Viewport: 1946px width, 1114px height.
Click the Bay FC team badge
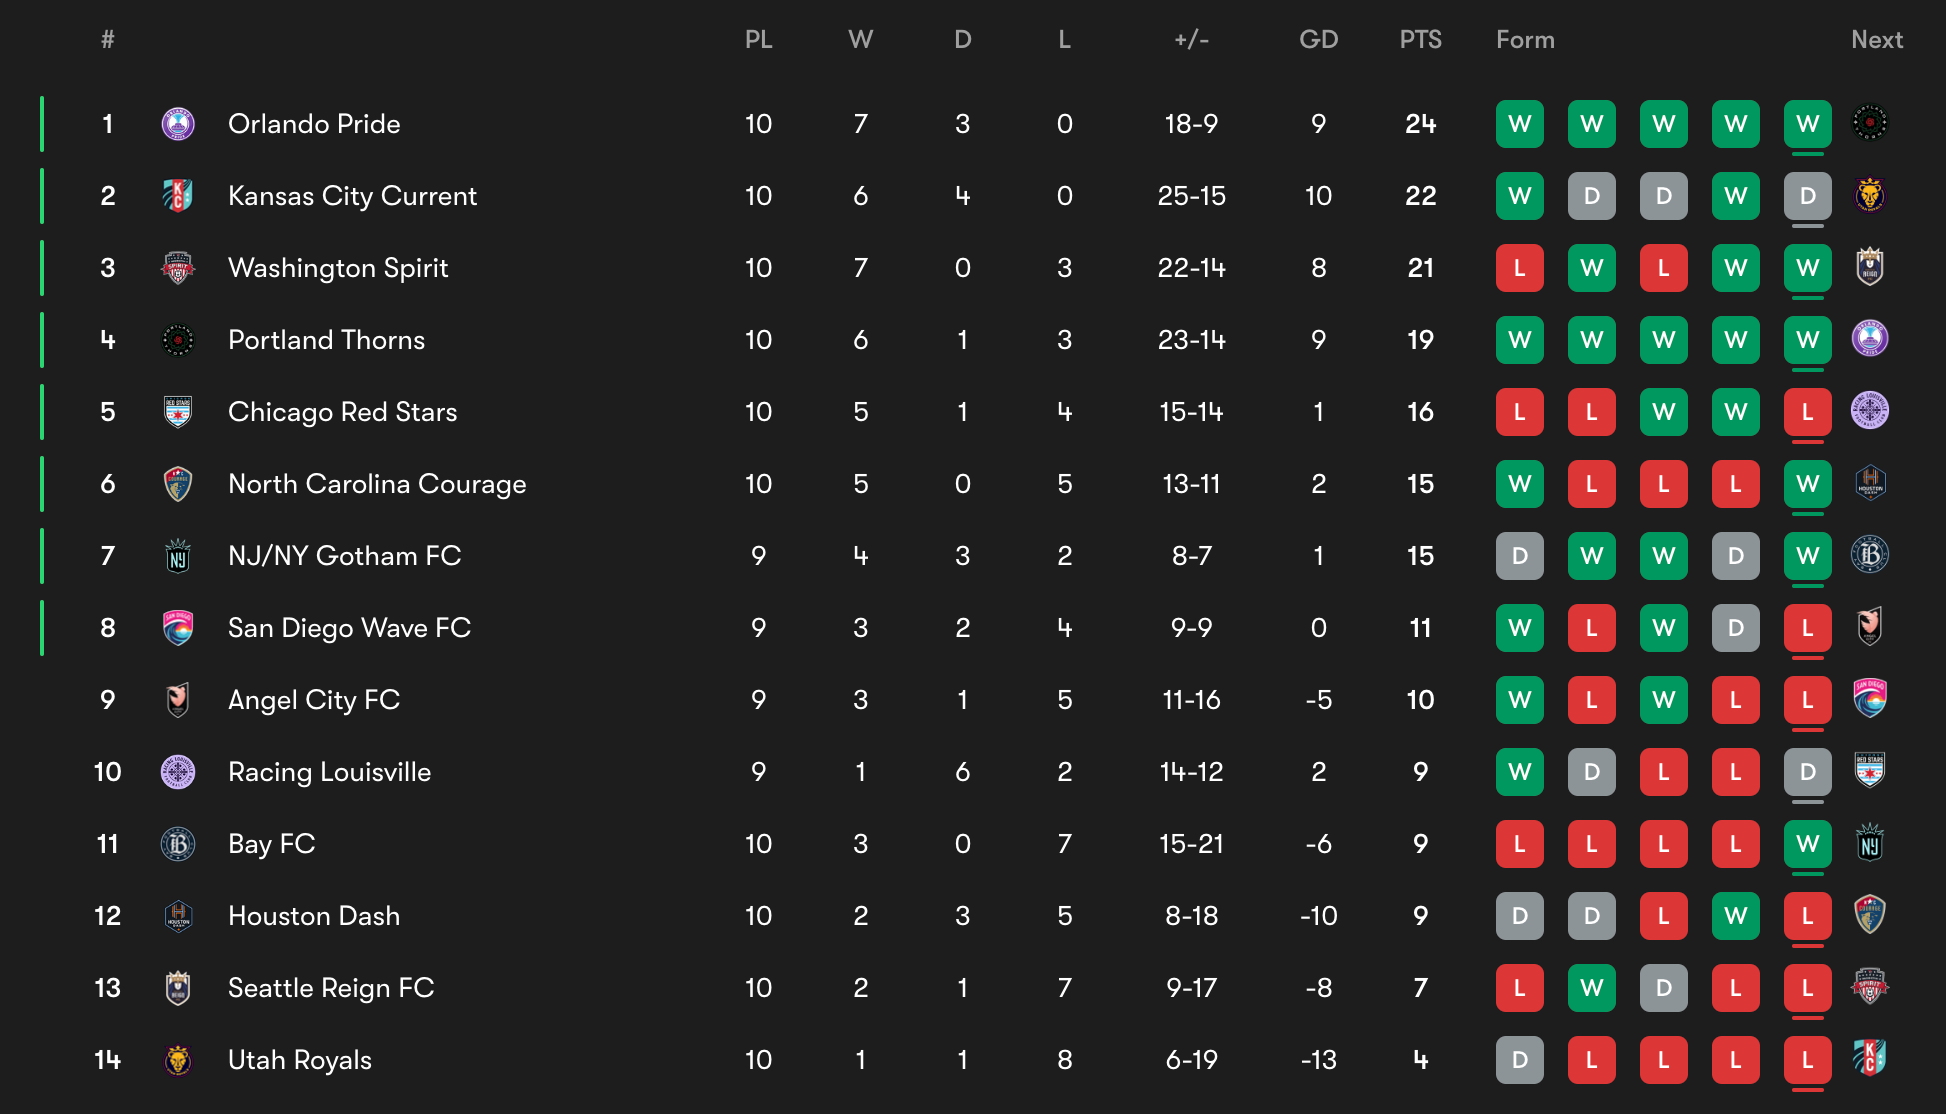(x=178, y=844)
